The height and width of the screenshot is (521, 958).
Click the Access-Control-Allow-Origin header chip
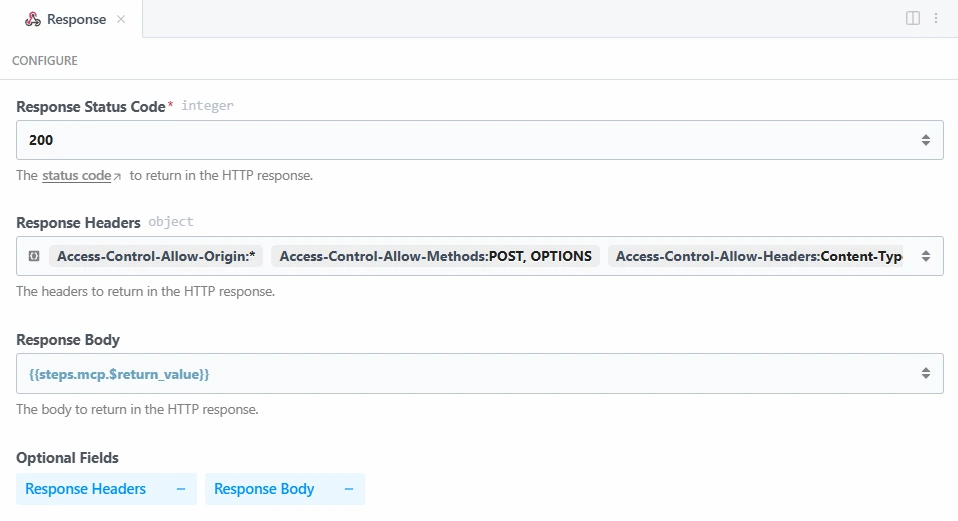pyautogui.click(x=156, y=256)
